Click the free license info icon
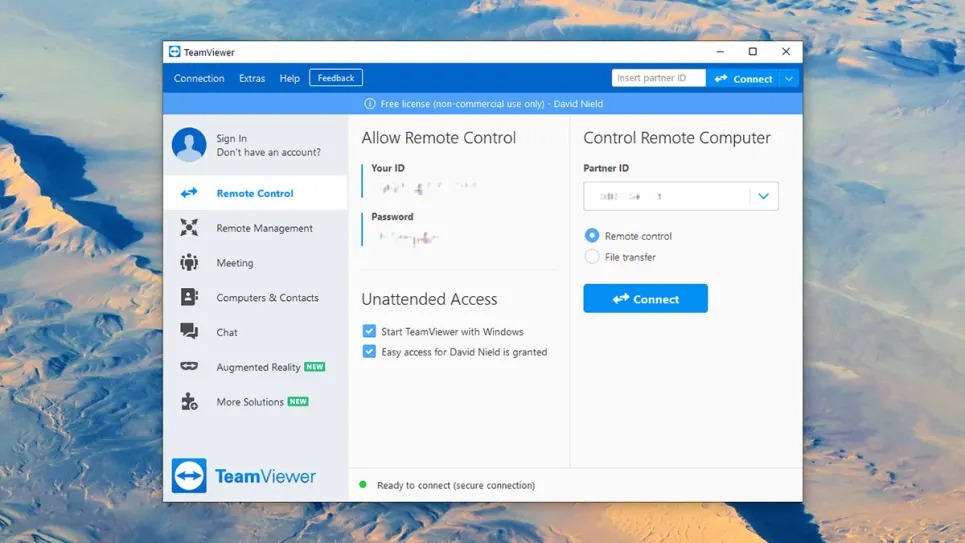This screenshot has width=965, height=543. pos(369,103)
